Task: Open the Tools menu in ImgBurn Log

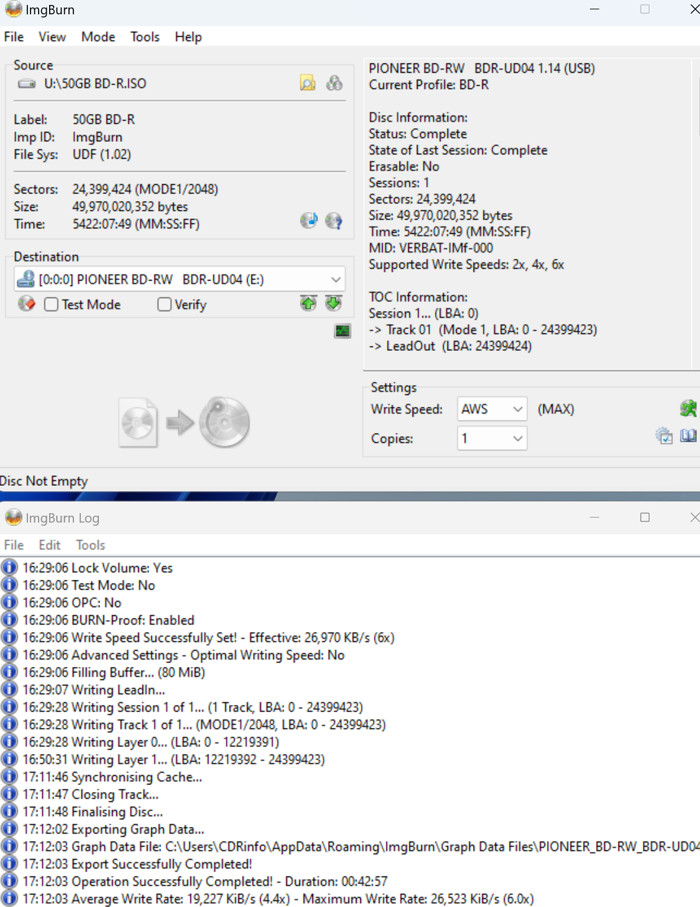Action: pos(91,545)
